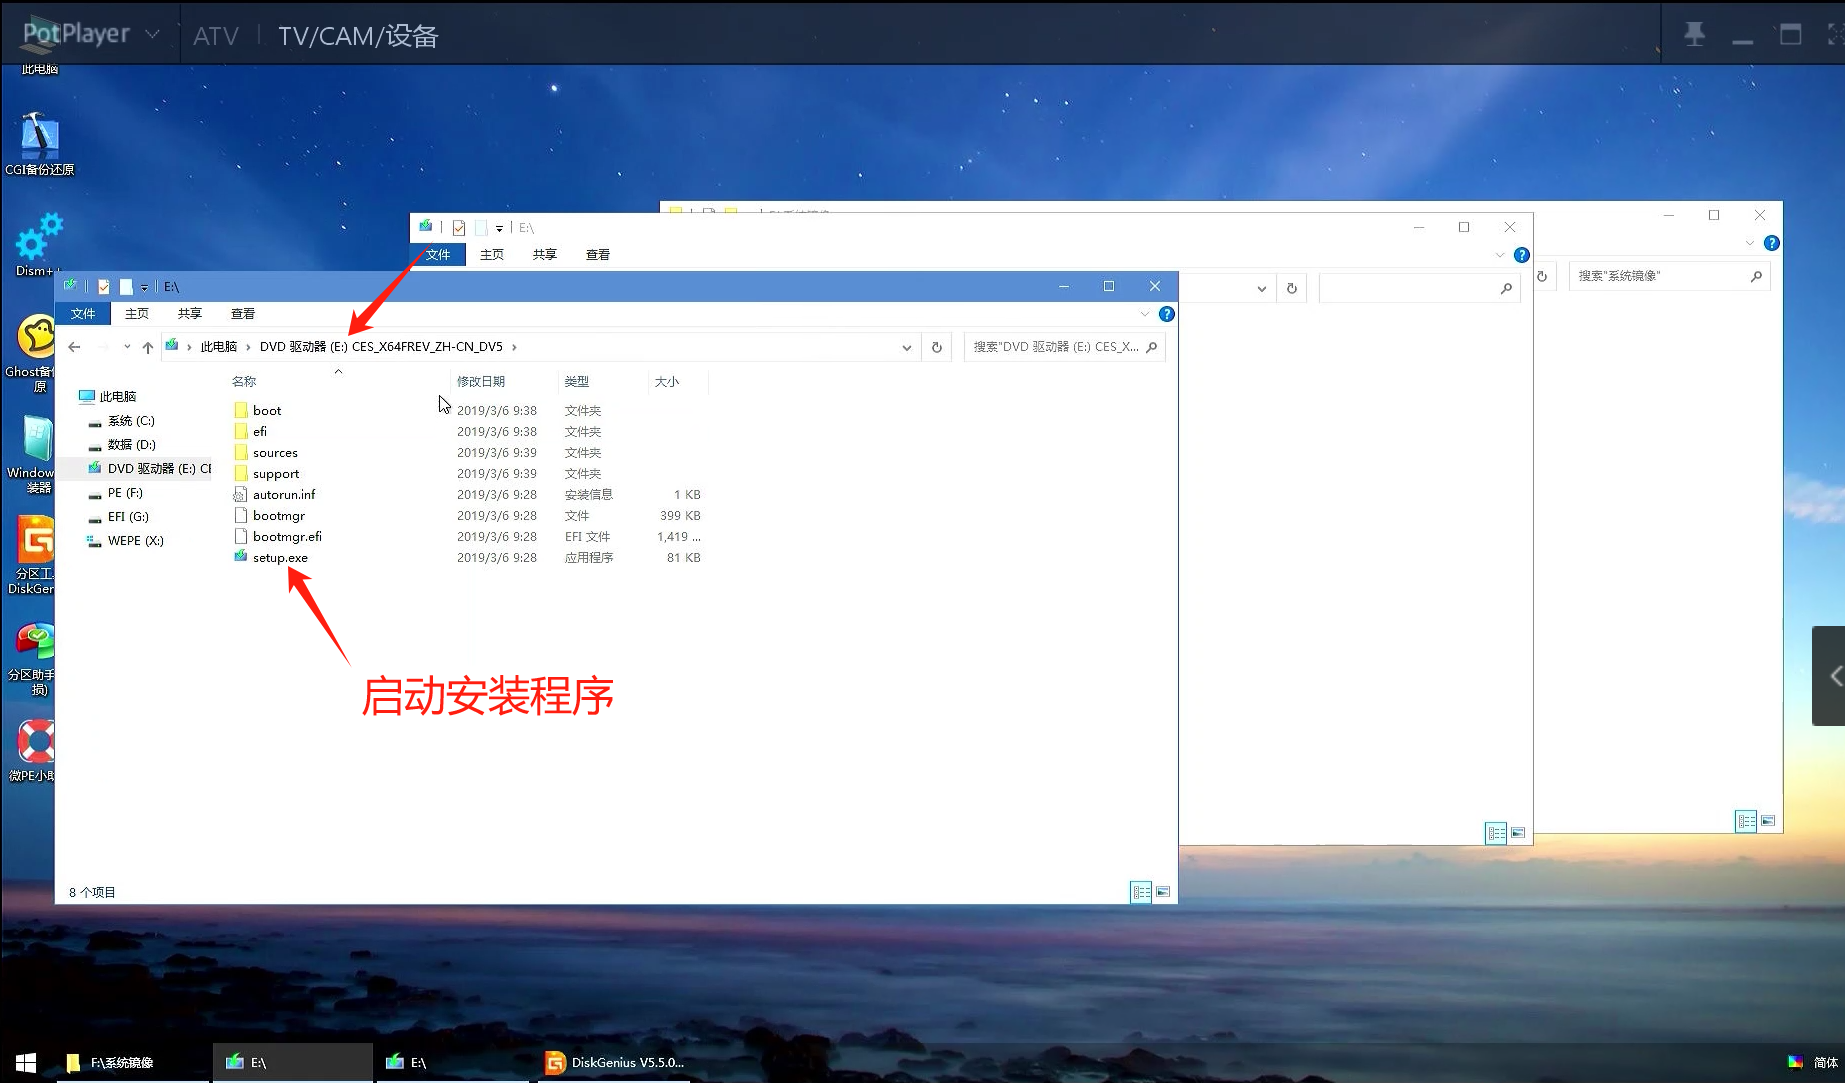Select 系统 (C:) drive in navigation pane
This screenshot has height=1083, width=1845.
(131, 421)
